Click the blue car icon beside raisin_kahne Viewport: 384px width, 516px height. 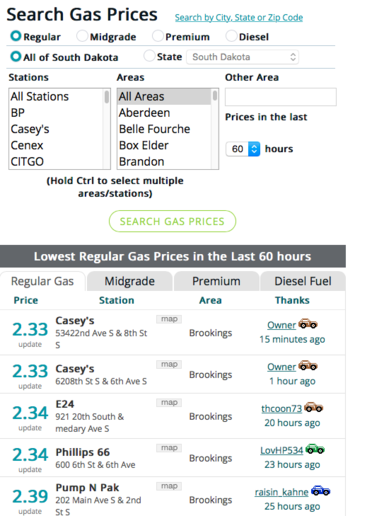(320, 491)
